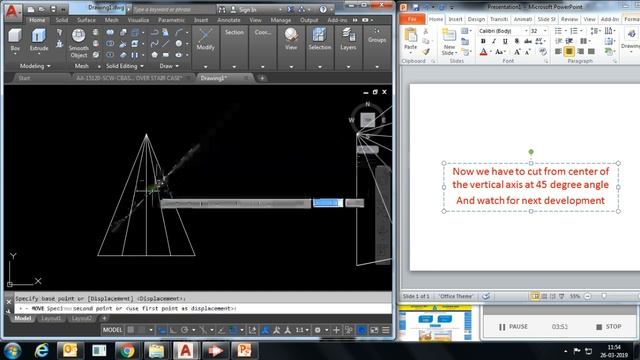Click the Paste icon in PowerPoint
The width and height of the screenshot is (640, 360).
pyautogui.click(x=410, y=36)
